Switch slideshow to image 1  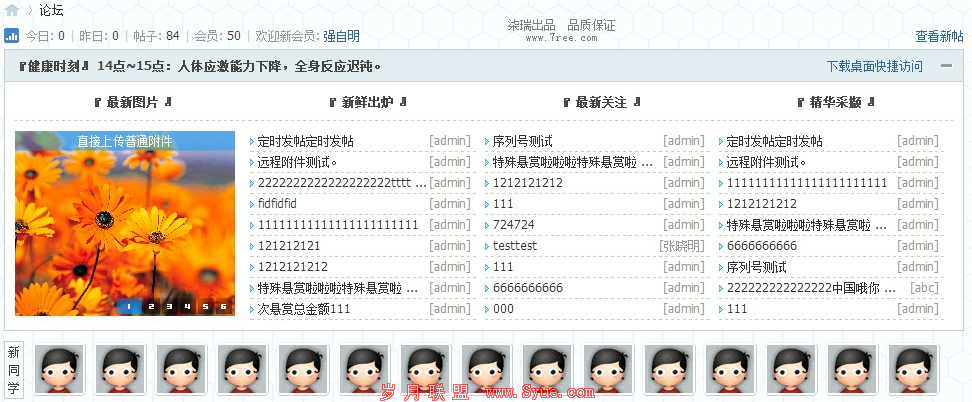click(x=128, y=306)
